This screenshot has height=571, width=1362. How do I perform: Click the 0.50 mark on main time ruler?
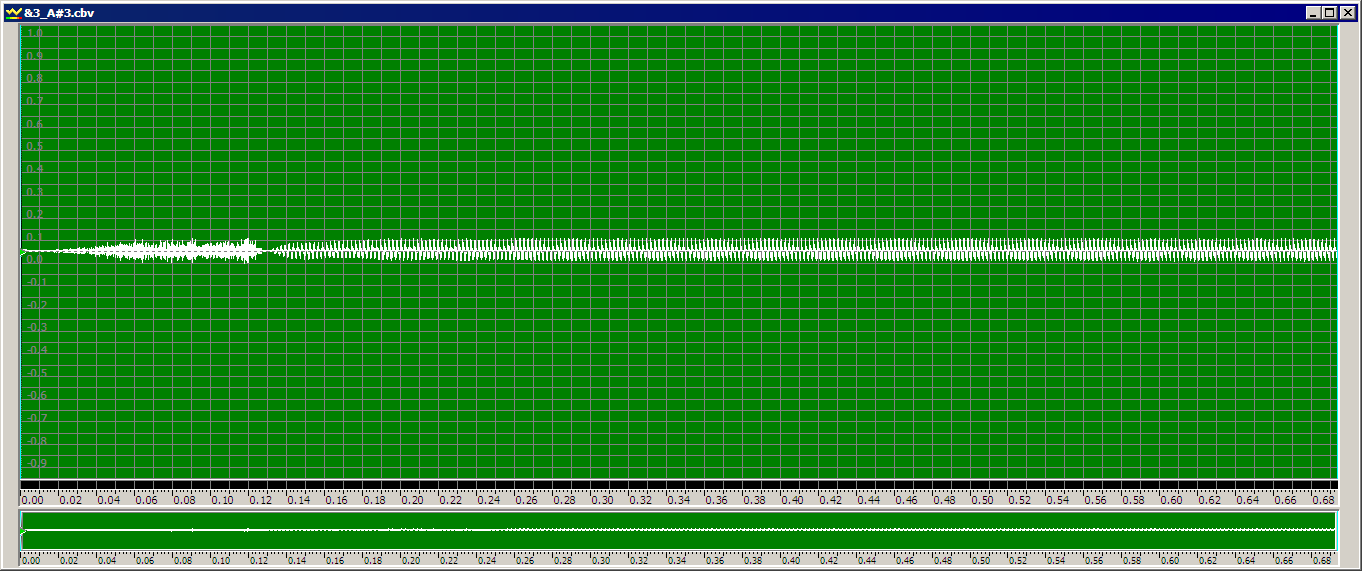pos(982,499)
